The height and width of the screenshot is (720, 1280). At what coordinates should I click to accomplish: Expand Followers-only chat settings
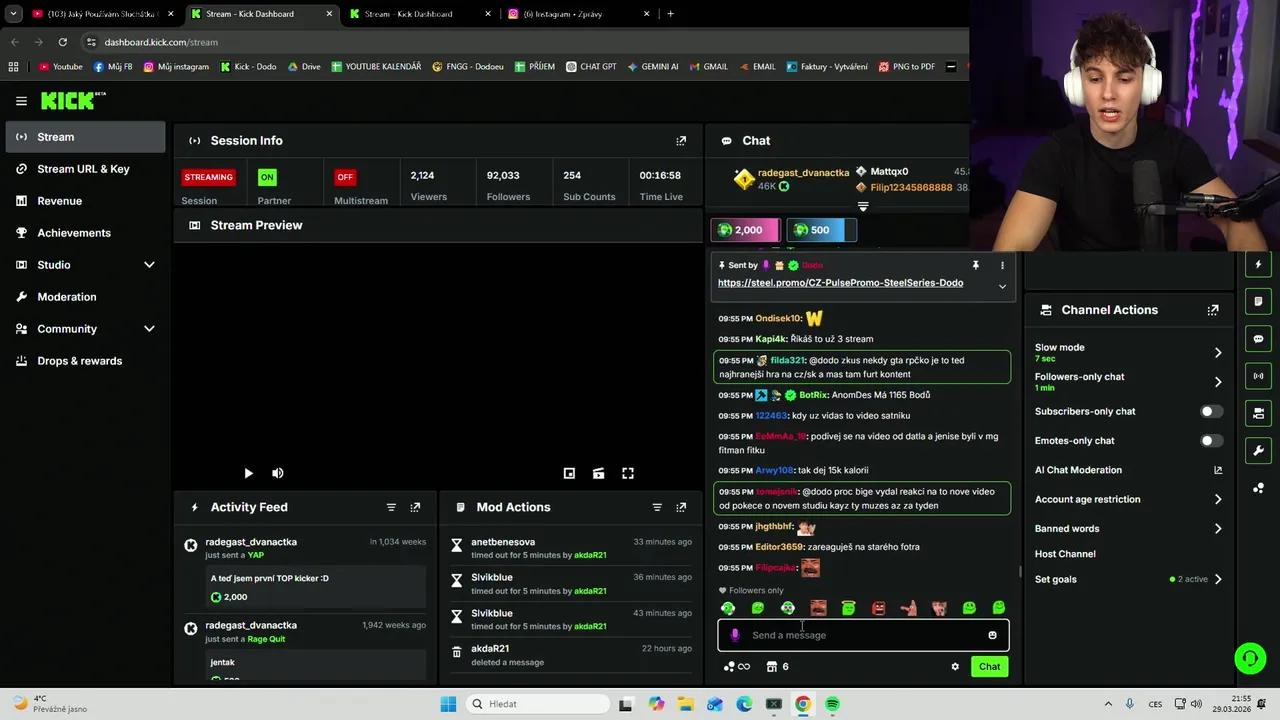click(1217, 382)
